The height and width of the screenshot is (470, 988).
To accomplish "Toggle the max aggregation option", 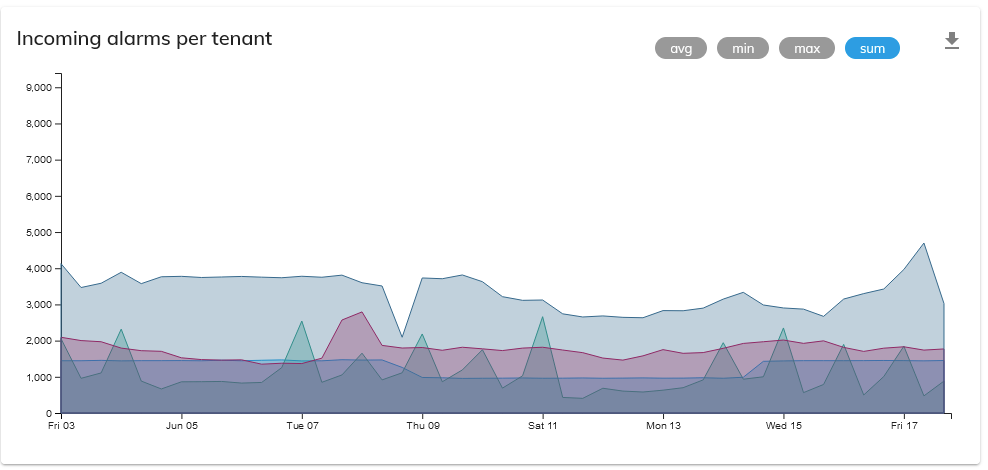I will tap(806, 48).
